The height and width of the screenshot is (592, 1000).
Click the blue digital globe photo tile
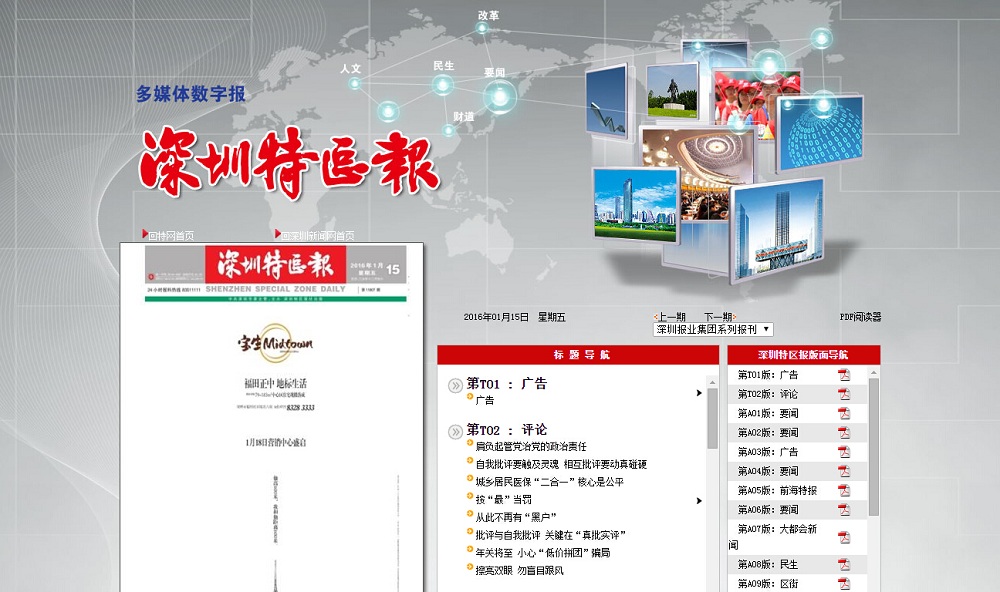pyautogui.click(x=822, y=134)
